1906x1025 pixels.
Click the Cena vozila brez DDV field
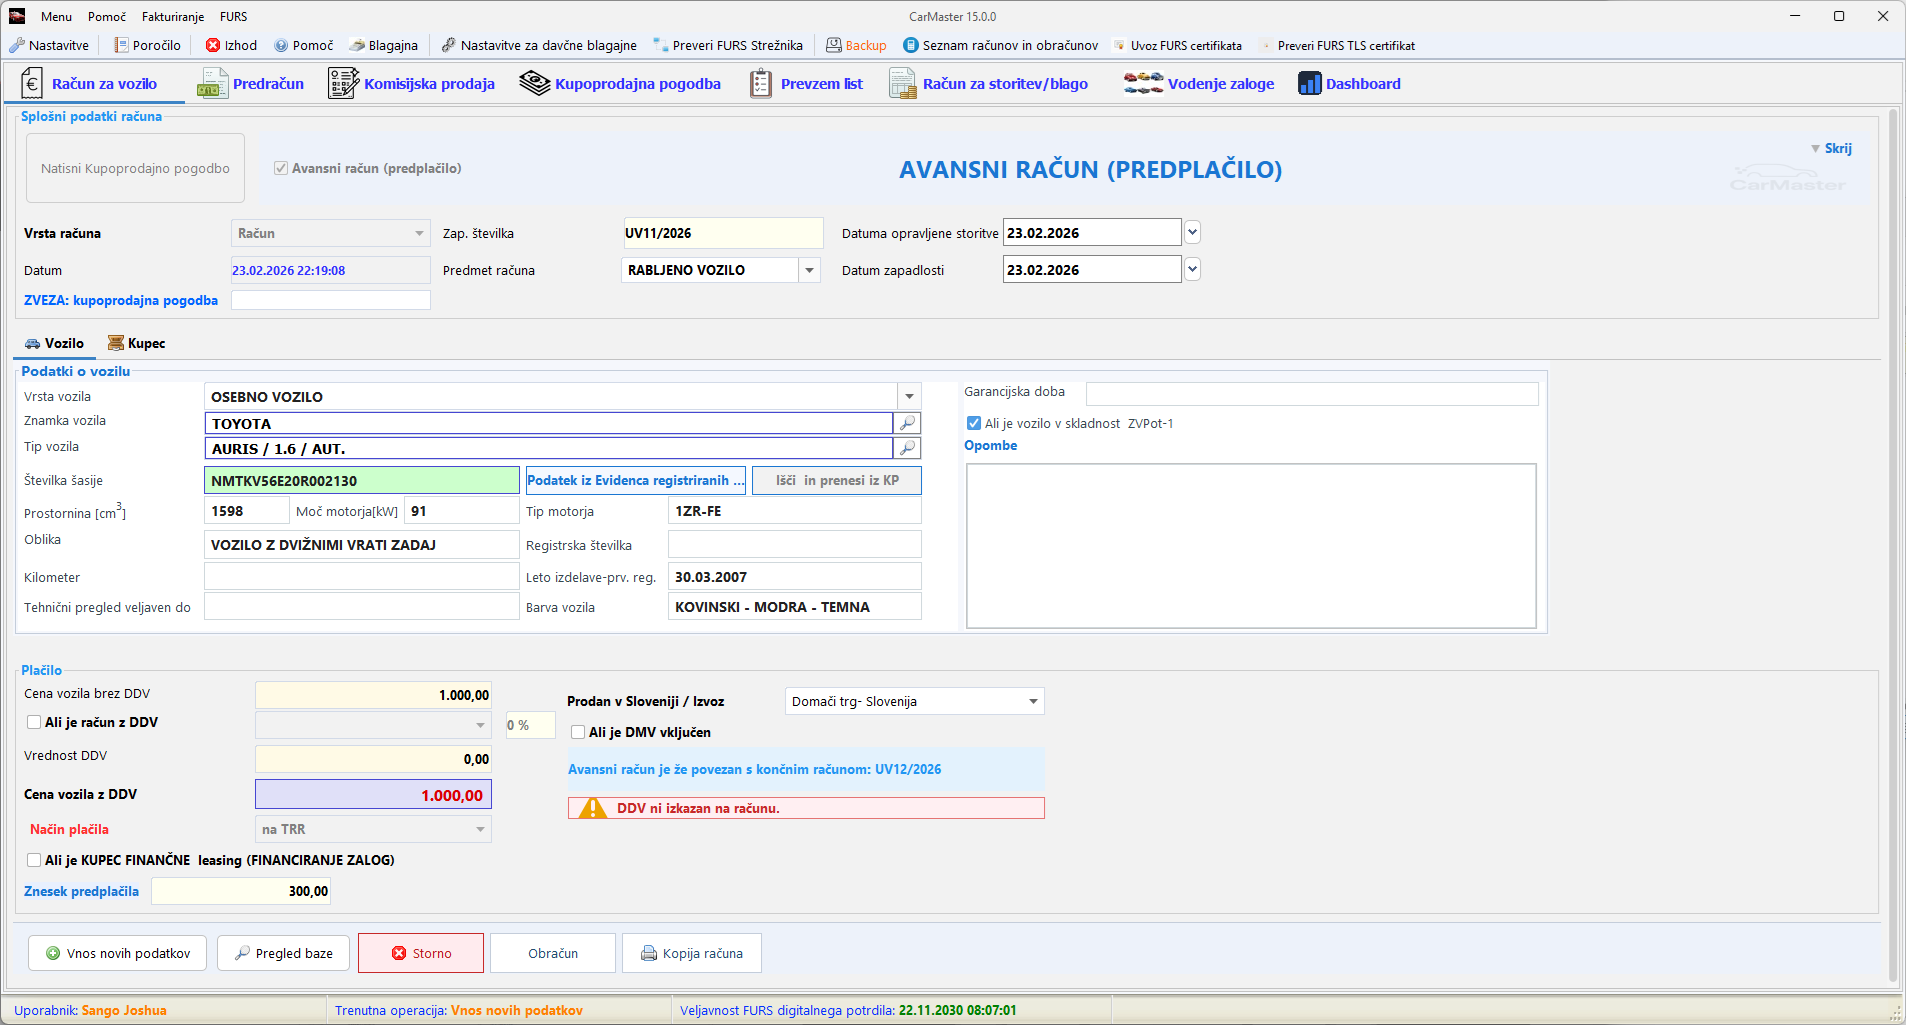click(373, 695)
